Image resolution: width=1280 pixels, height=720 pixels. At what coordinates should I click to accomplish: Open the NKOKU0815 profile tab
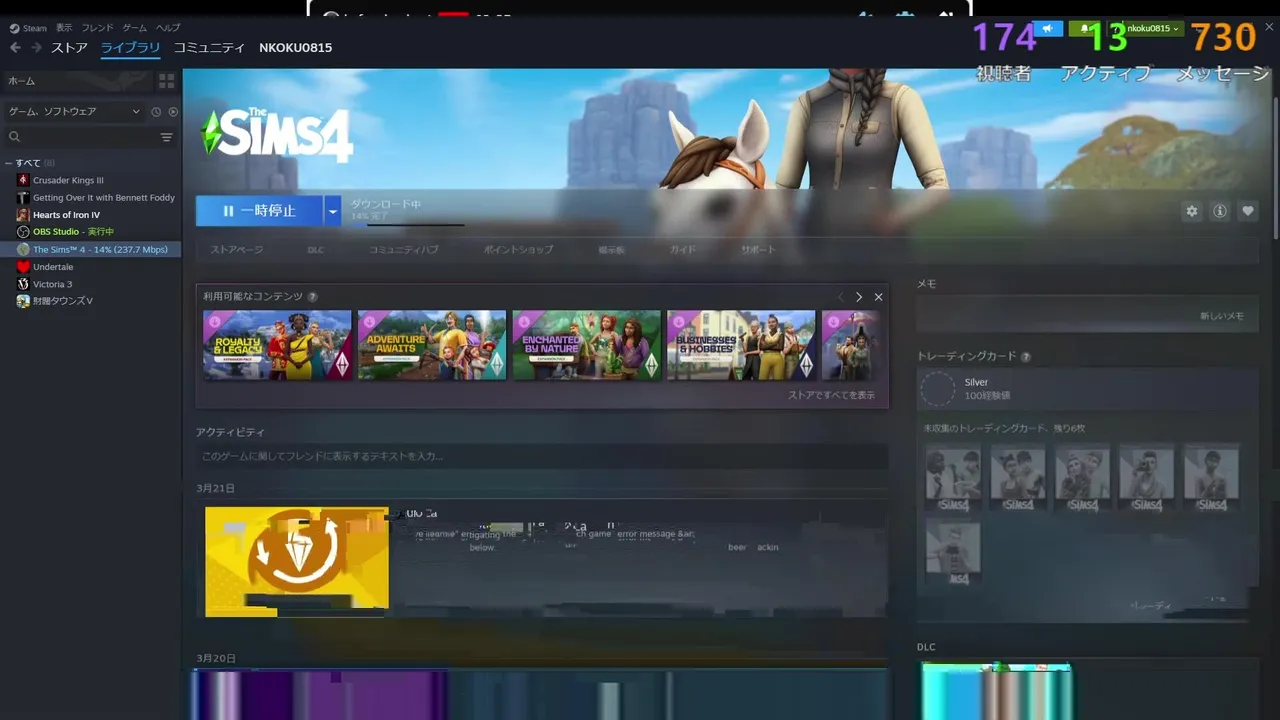pyautogui.click(x=295, y=47)
